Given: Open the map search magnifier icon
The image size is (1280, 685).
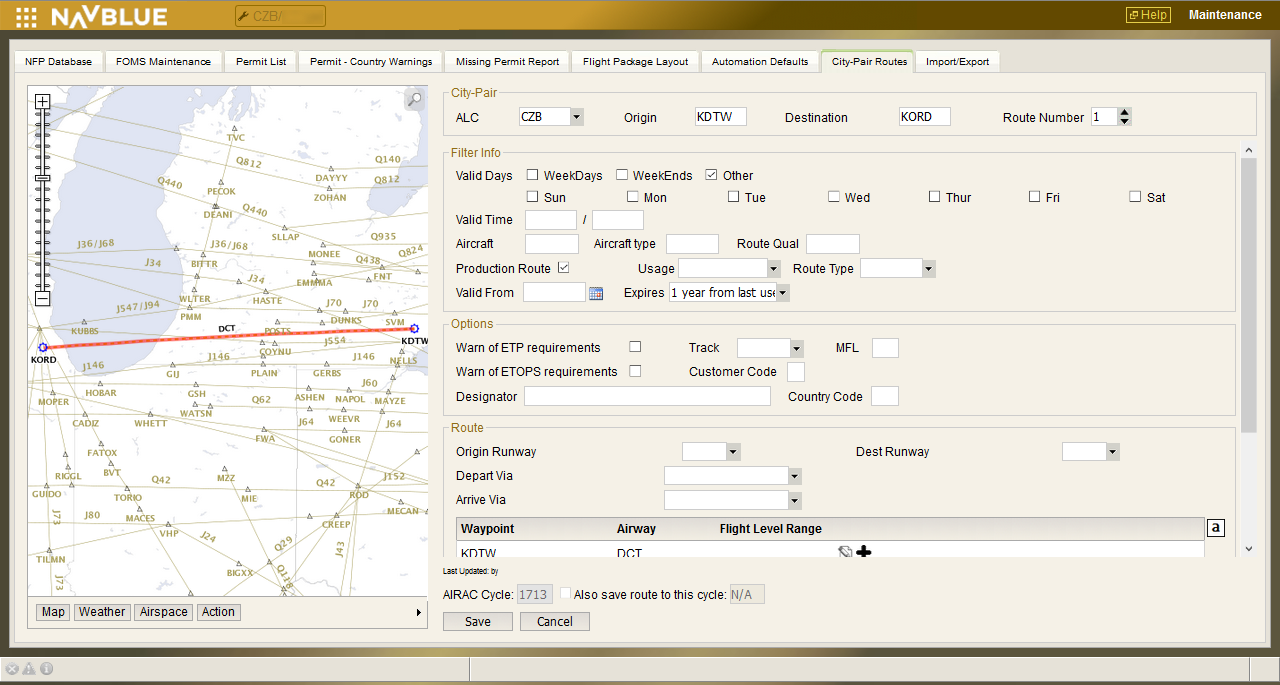Looking at the screenshot, I should click(x=414, y=100).
